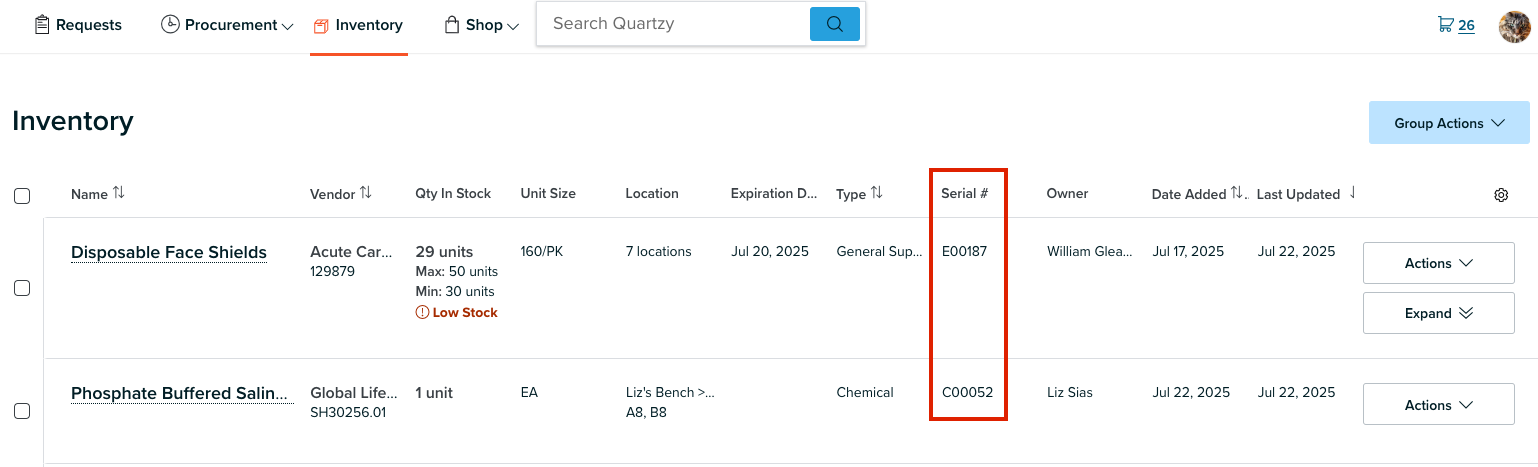Click the Unit Size column header
The image size is (1538, 467).
coord(548,193)
